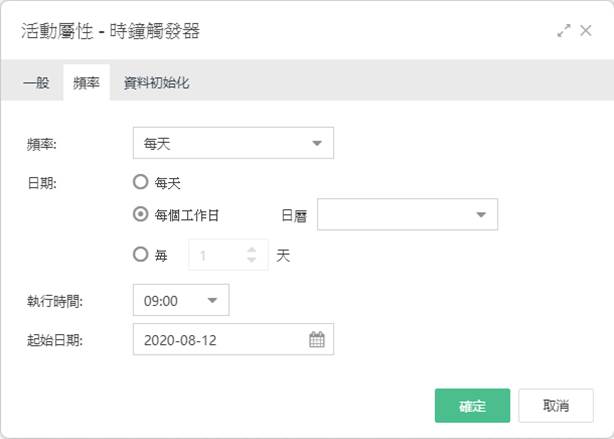Expand the dialog with the maximize arrows icon
The height and width of the screenshot is (439, 614).
[x=564, y=31]
